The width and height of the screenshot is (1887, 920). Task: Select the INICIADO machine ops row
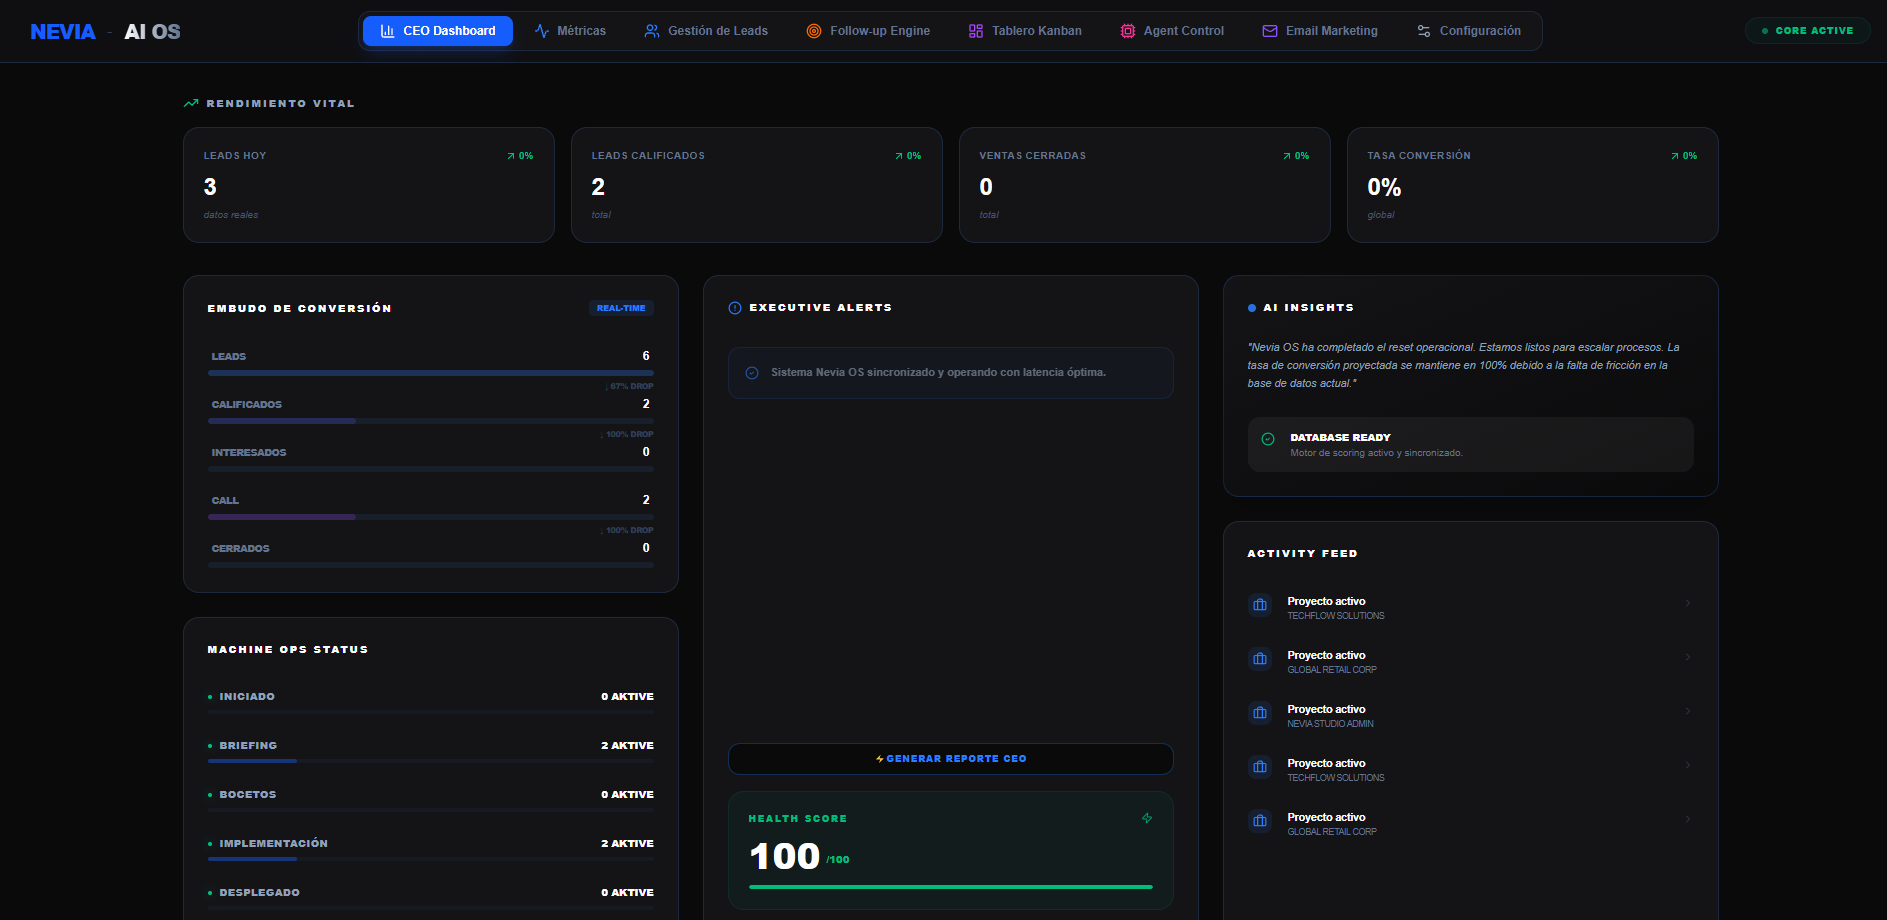coord(431,700)
